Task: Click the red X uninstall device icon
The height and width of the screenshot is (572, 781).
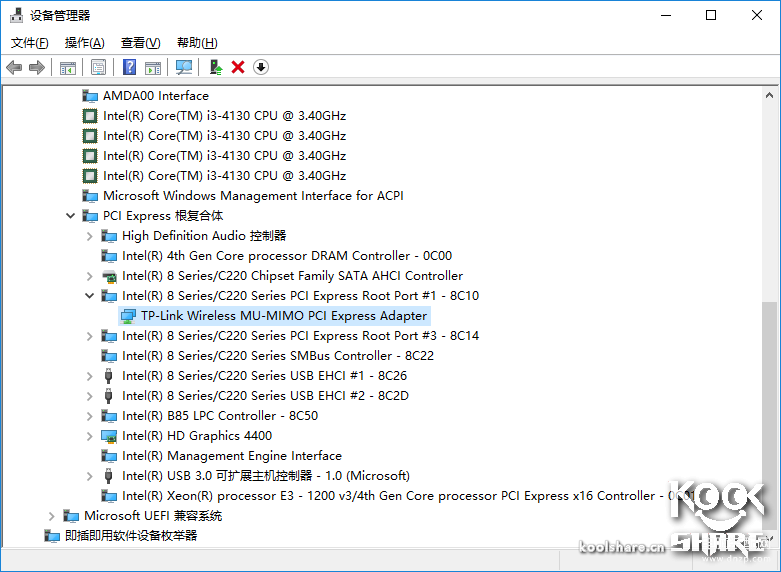Action: [238, 67]
